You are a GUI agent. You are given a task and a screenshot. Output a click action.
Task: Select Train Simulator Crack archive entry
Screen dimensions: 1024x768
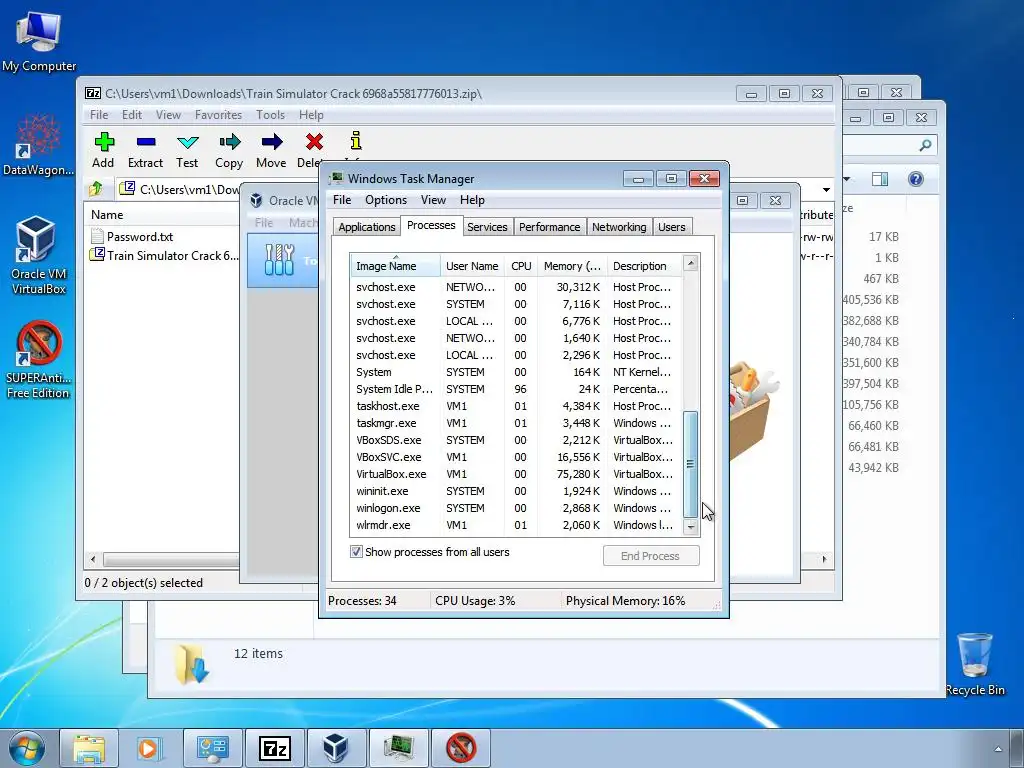click(x=165, y=255)
